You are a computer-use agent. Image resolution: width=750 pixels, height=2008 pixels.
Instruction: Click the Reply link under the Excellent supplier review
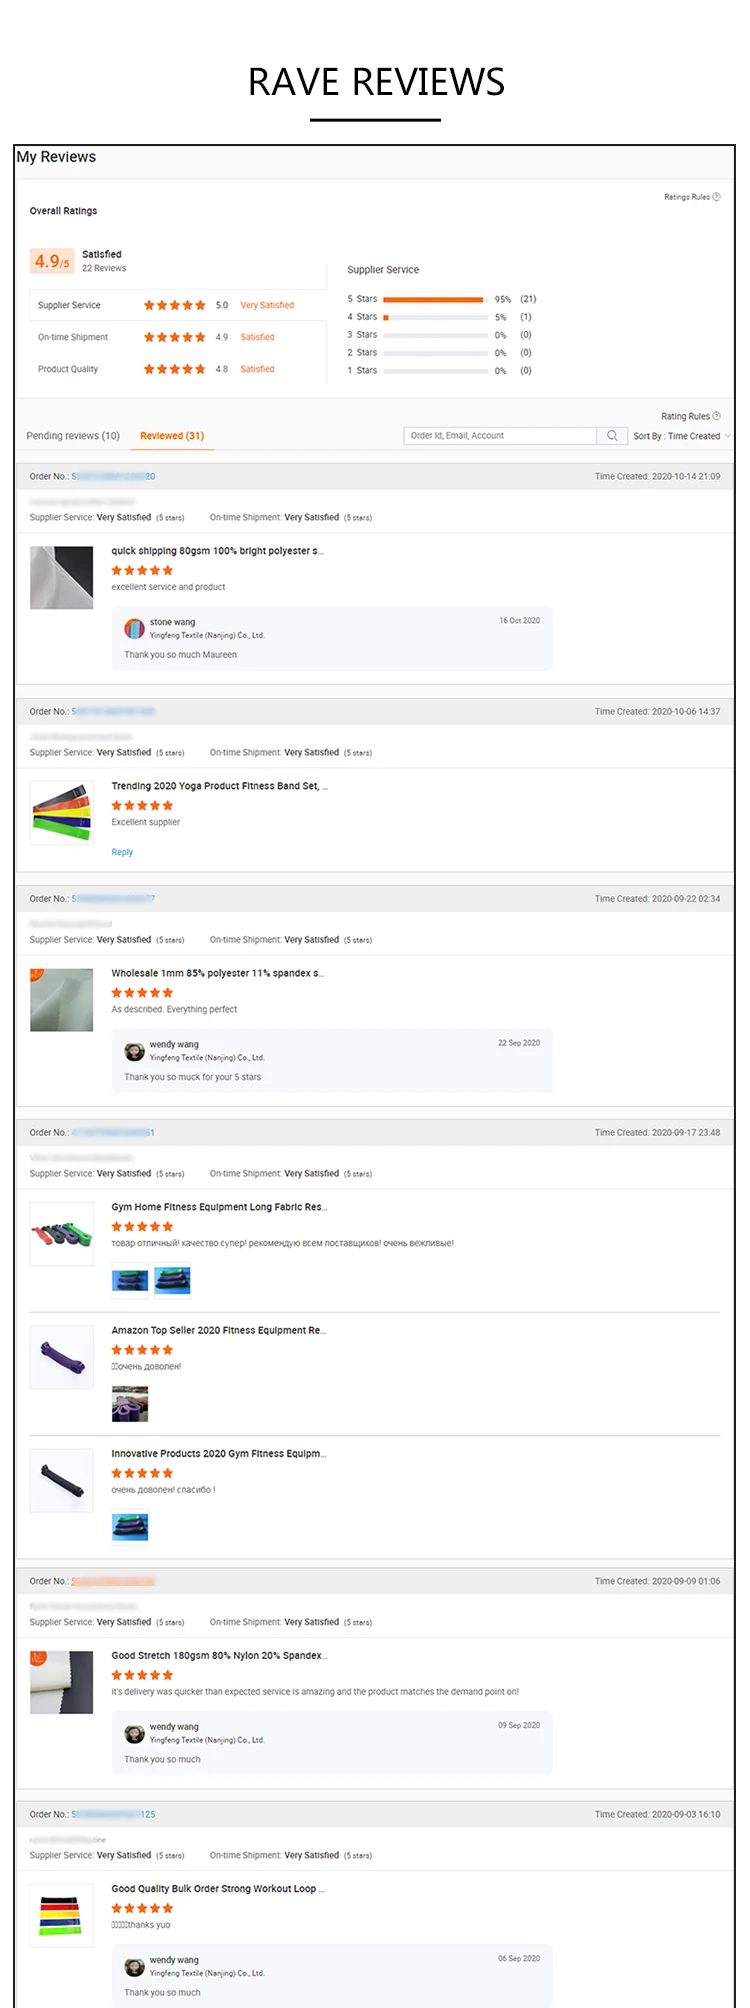(x=122, y=852)
